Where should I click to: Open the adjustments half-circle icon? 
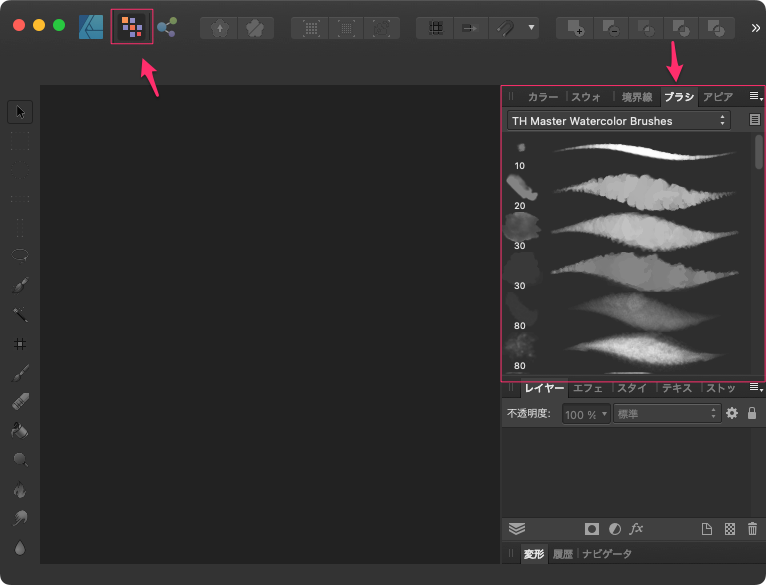614,529
